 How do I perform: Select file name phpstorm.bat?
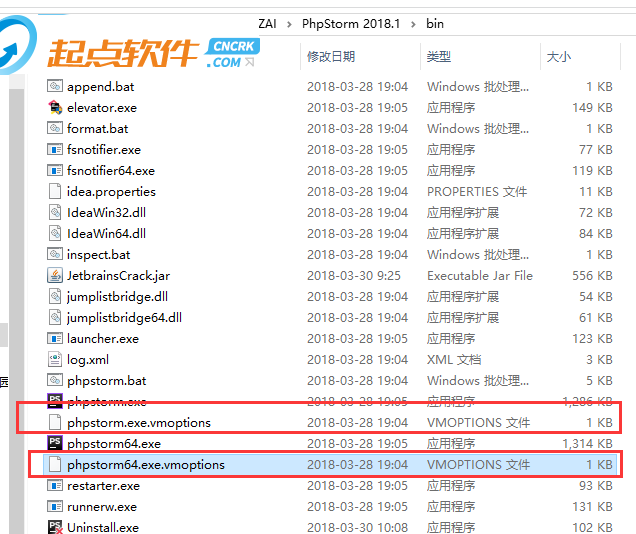point(106,381)
